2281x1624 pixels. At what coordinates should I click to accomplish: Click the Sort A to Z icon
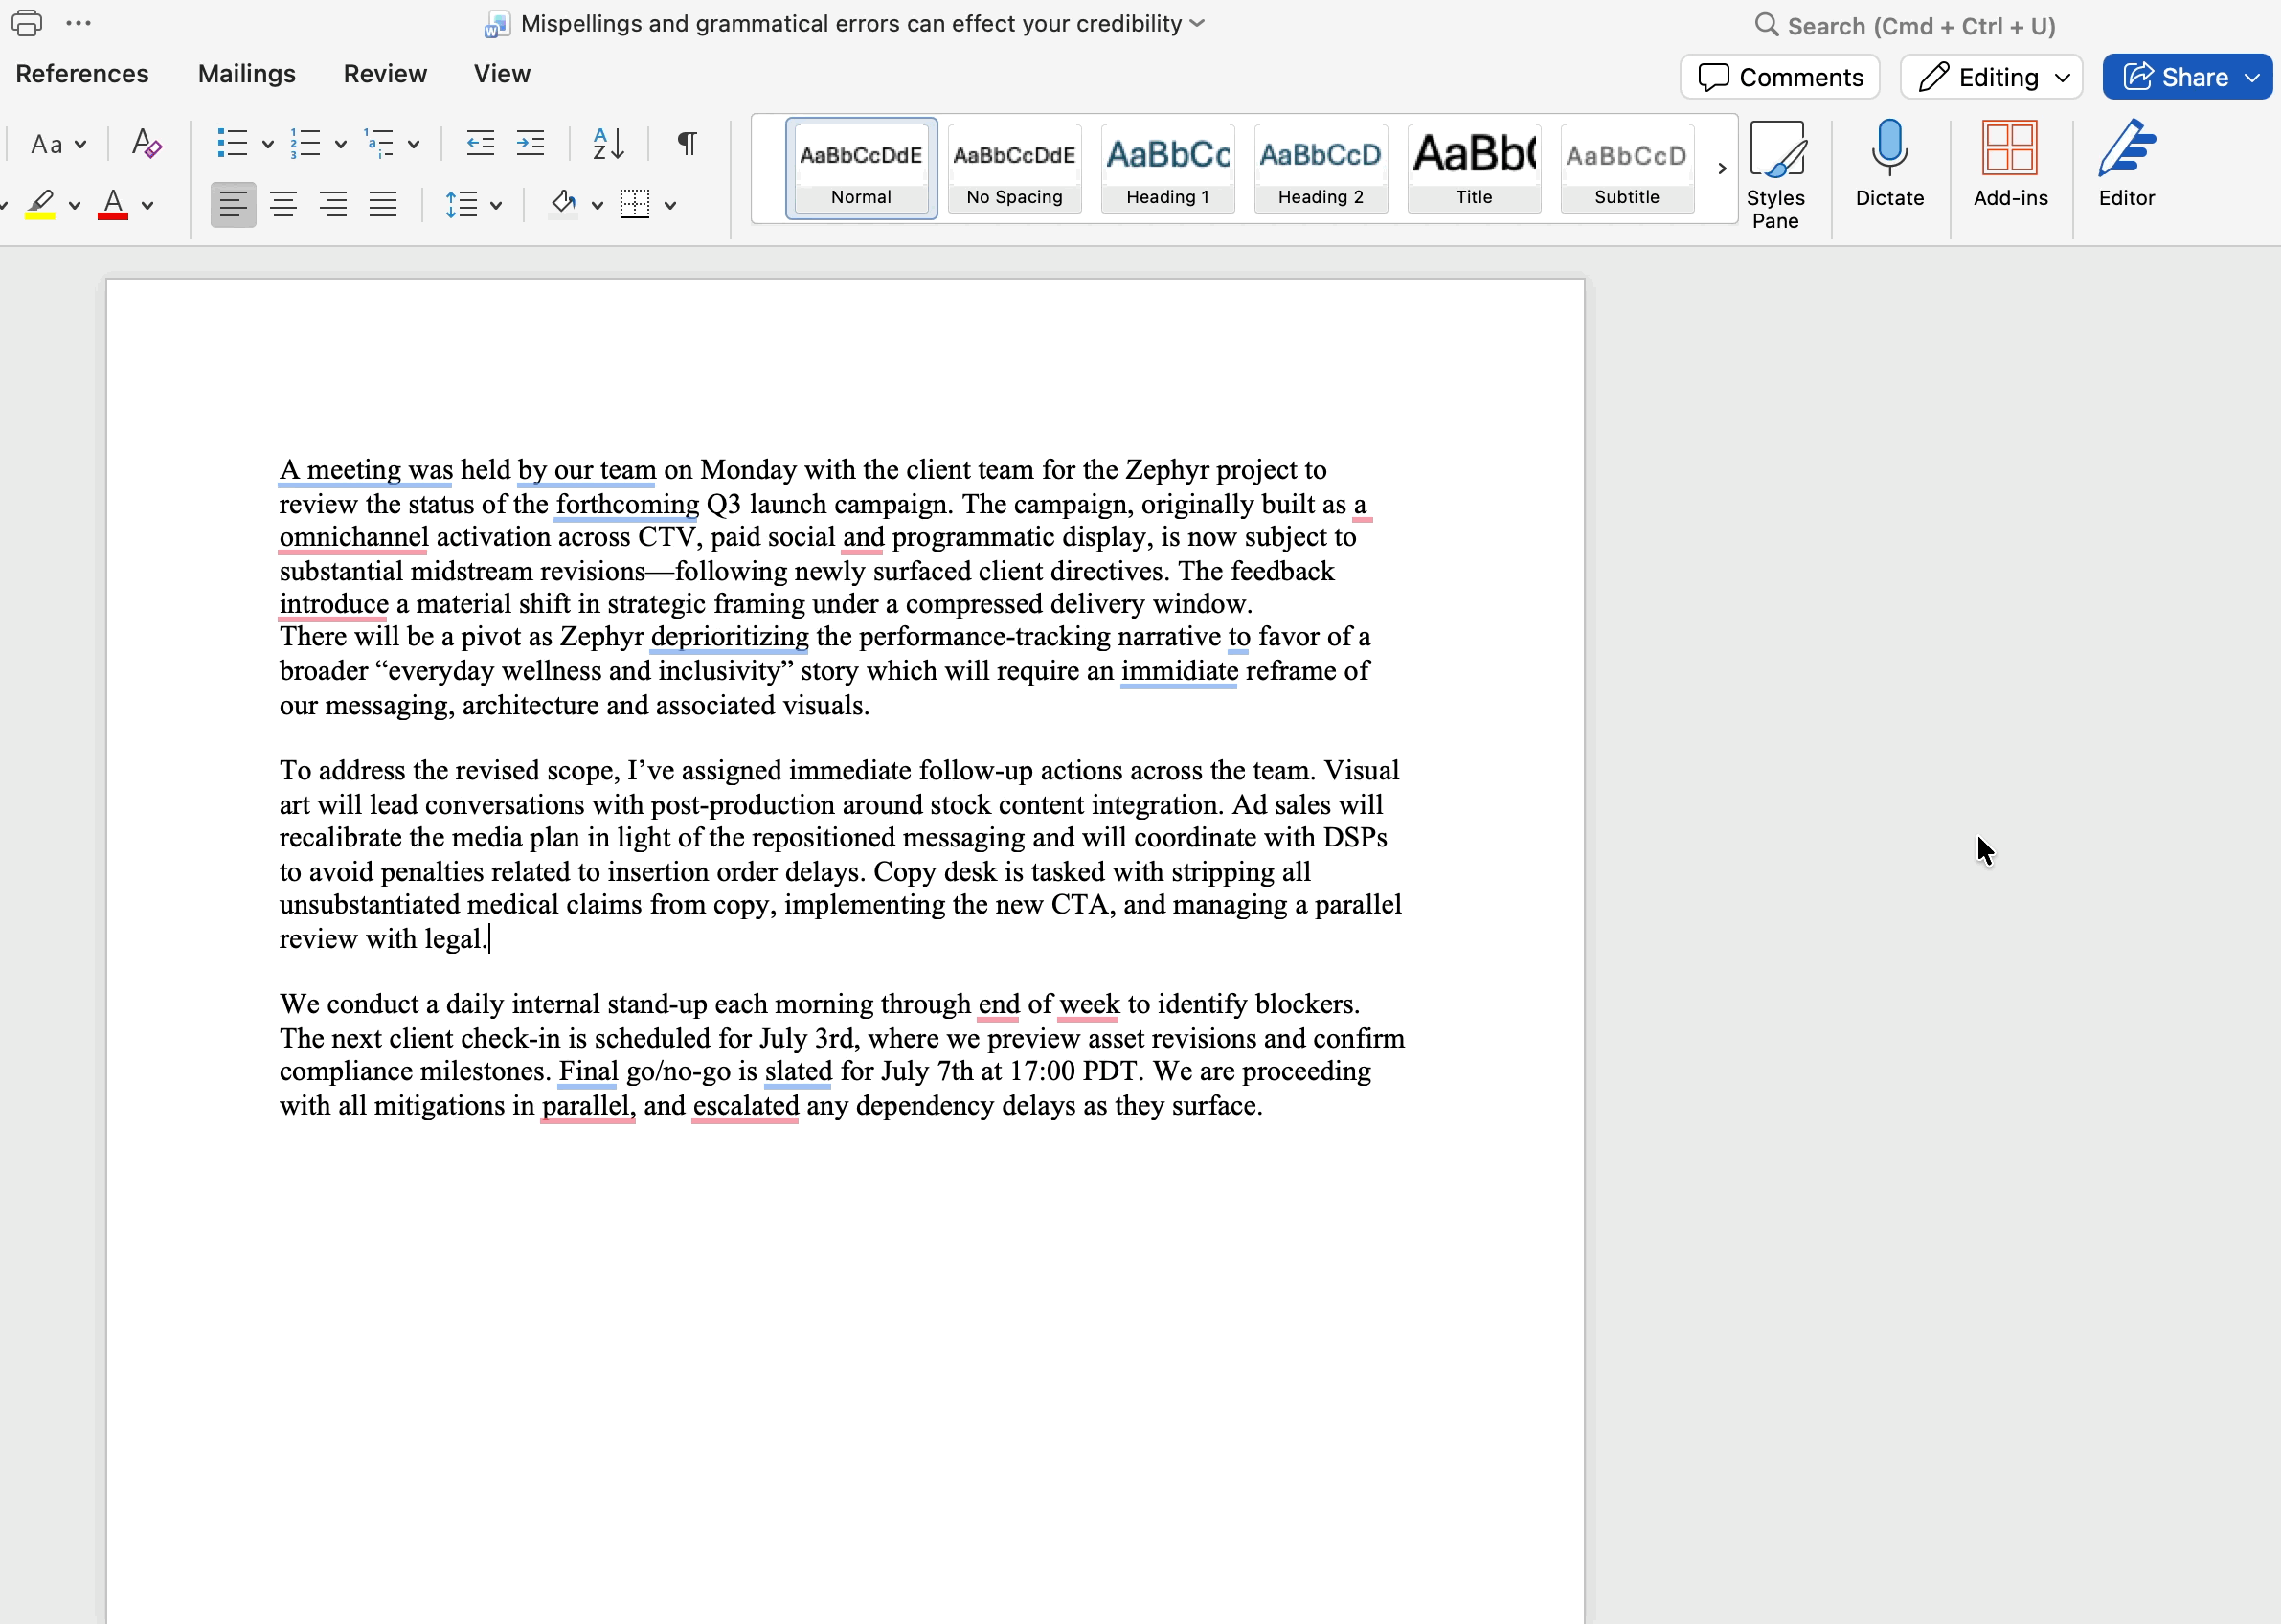point(608,144)
